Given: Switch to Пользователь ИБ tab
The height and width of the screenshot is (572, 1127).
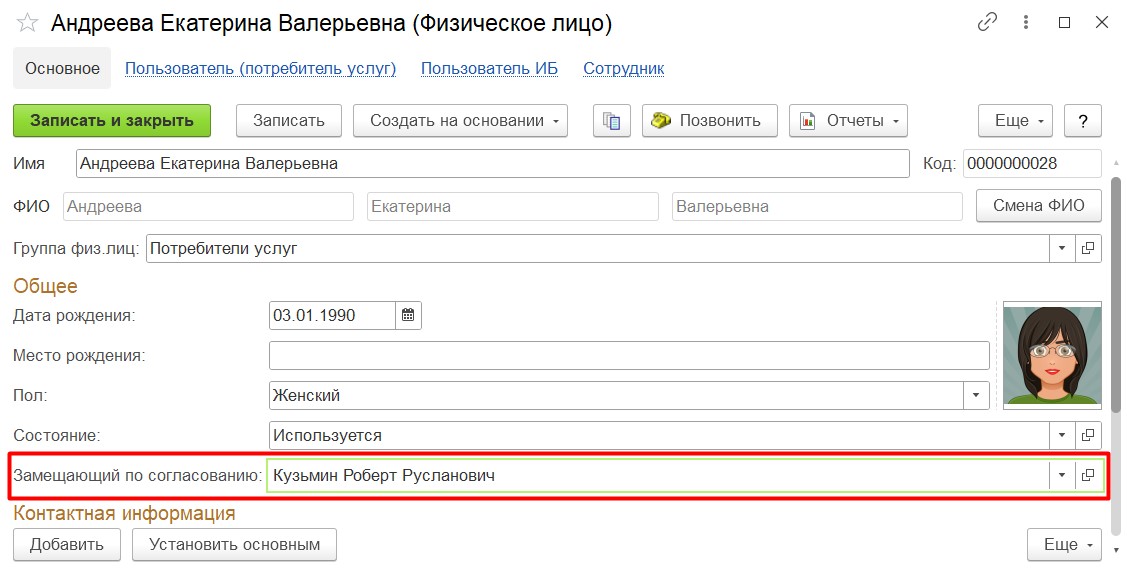Looking at the screenshot, I should (489, 69).
